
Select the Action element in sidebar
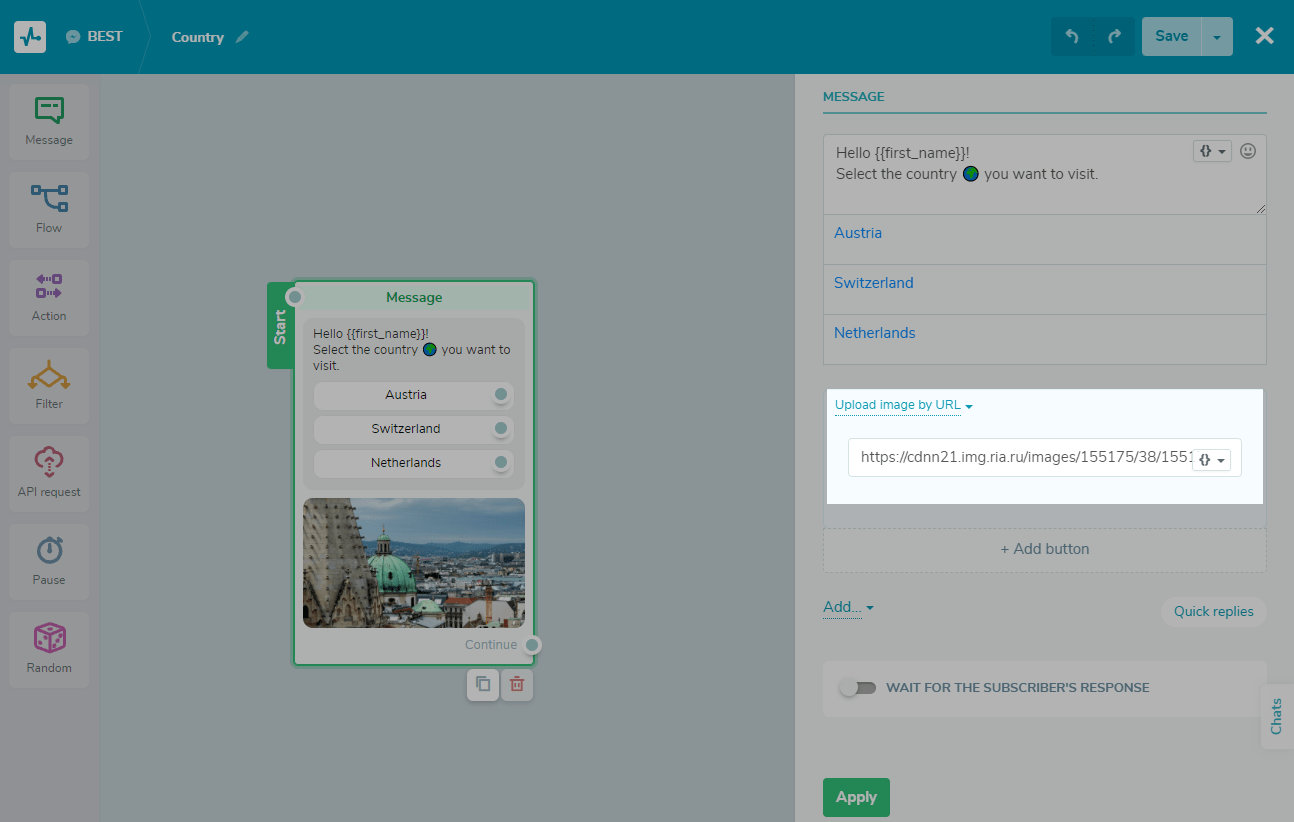click(49, 297)
